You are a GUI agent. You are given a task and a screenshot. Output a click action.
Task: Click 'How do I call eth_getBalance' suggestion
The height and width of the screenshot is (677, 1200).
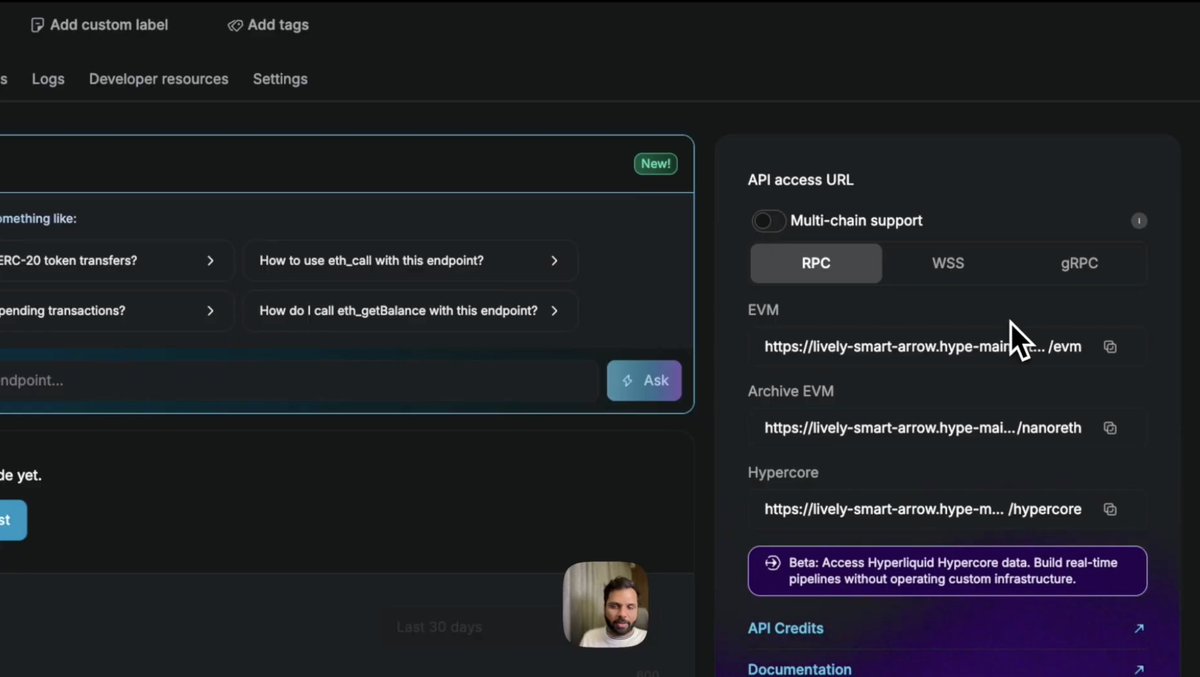click(410, 311)
